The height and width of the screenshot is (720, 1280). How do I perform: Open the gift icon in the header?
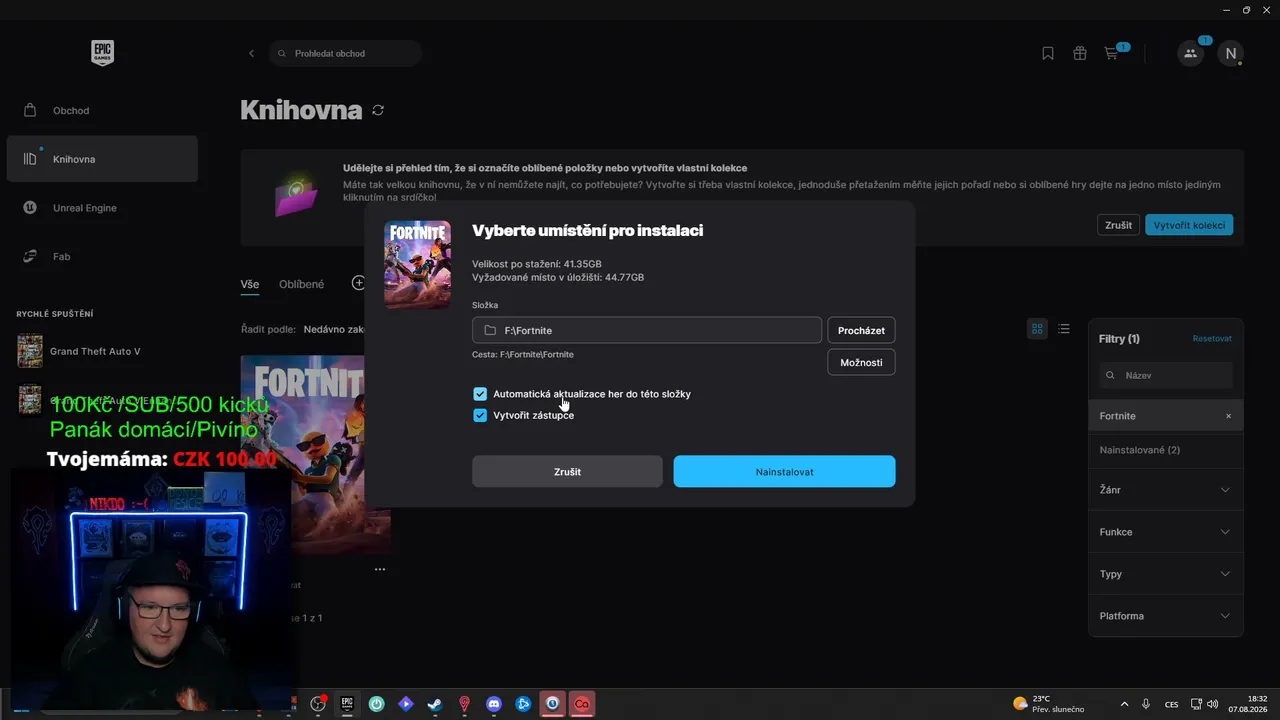pyautogui.click(x=1080, y=53)
